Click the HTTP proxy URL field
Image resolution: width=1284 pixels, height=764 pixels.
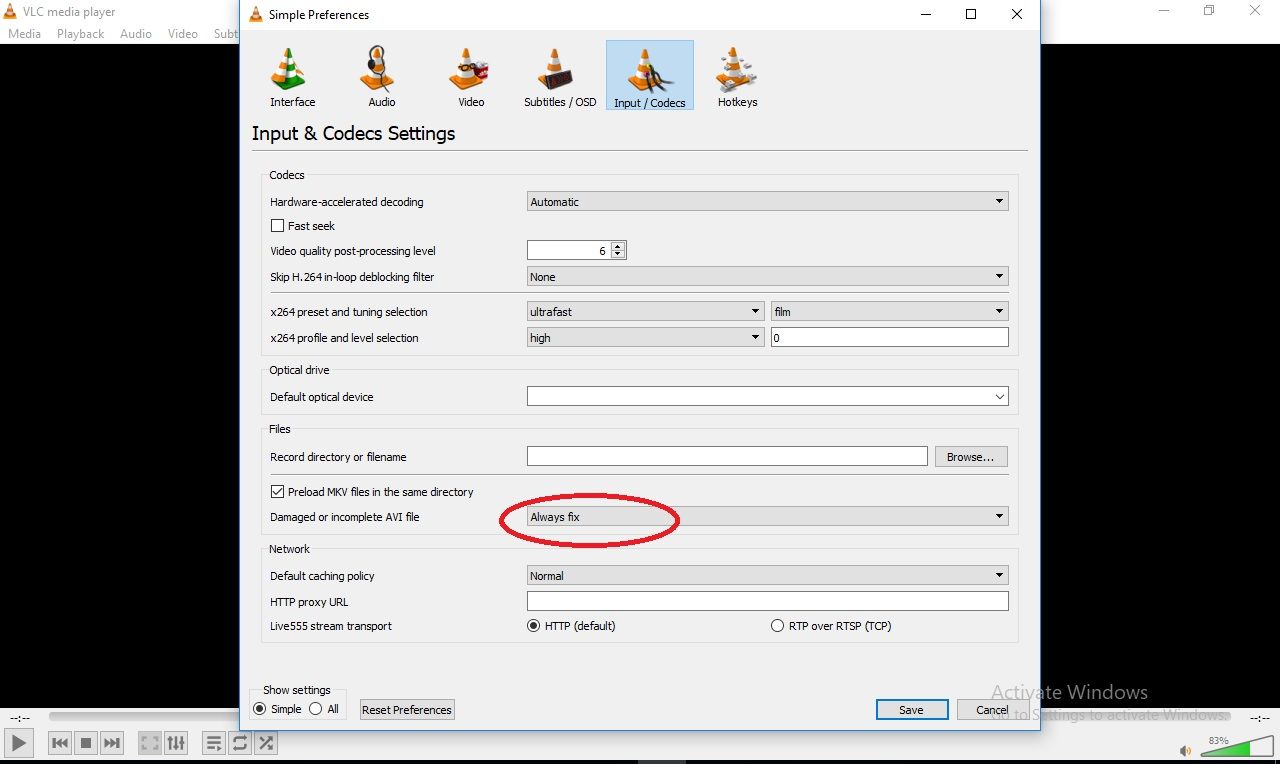pyautogui.click(x=767, y=601)
